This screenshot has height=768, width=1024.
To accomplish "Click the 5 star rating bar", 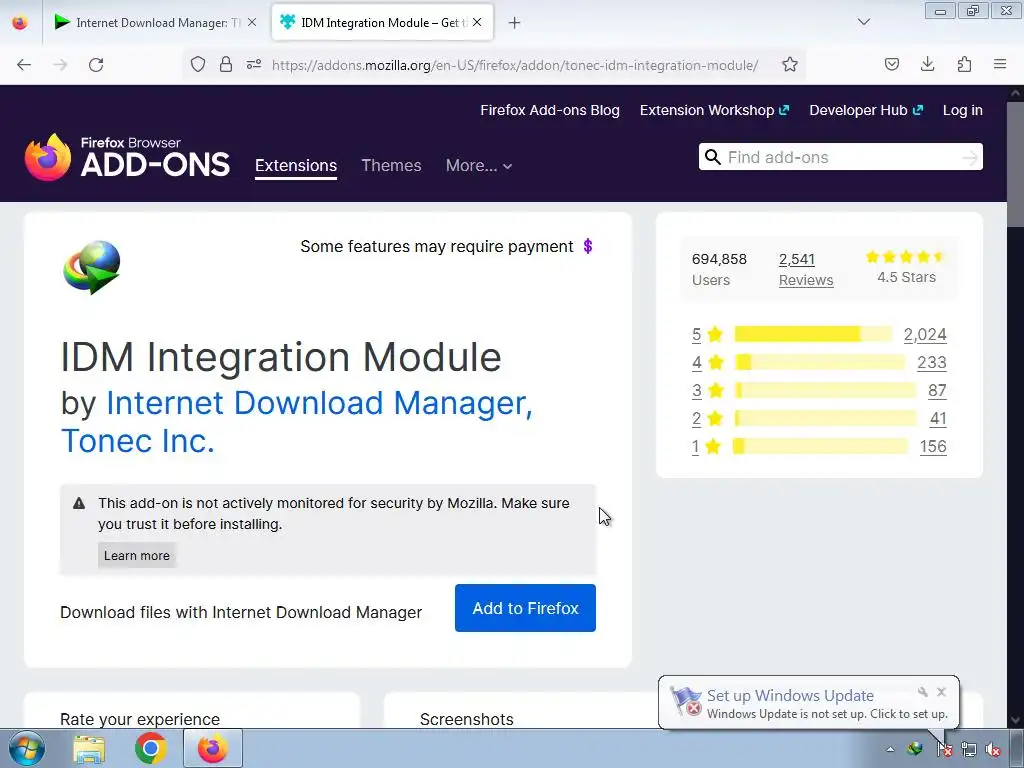I will [813, 334].
